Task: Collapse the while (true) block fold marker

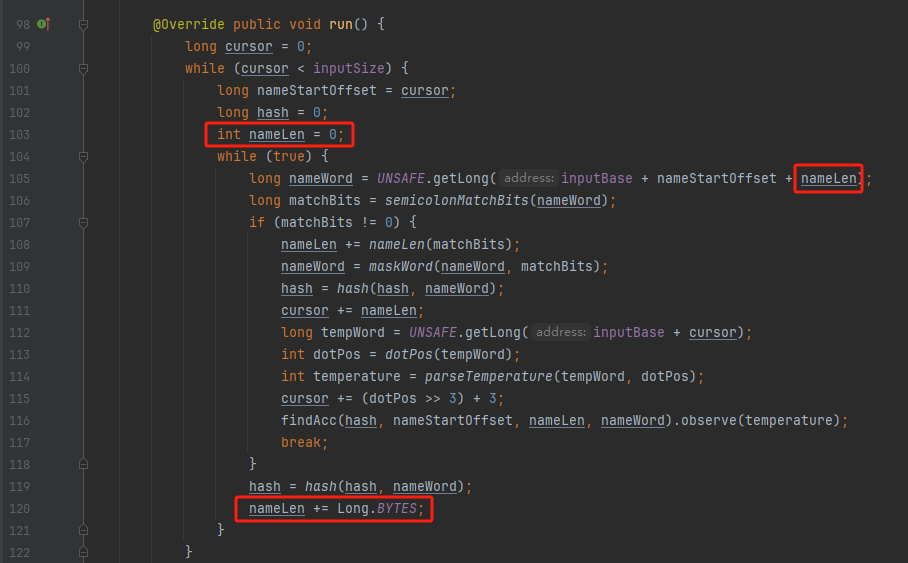Action: click(83, 156)
